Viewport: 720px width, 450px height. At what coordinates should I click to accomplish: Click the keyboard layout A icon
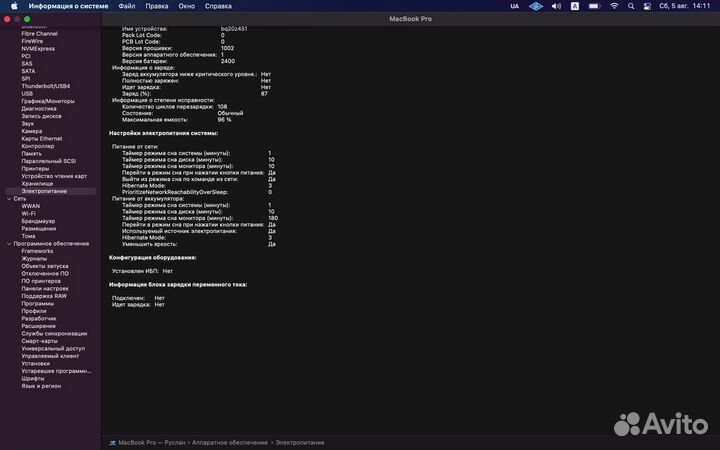[574, 6]
